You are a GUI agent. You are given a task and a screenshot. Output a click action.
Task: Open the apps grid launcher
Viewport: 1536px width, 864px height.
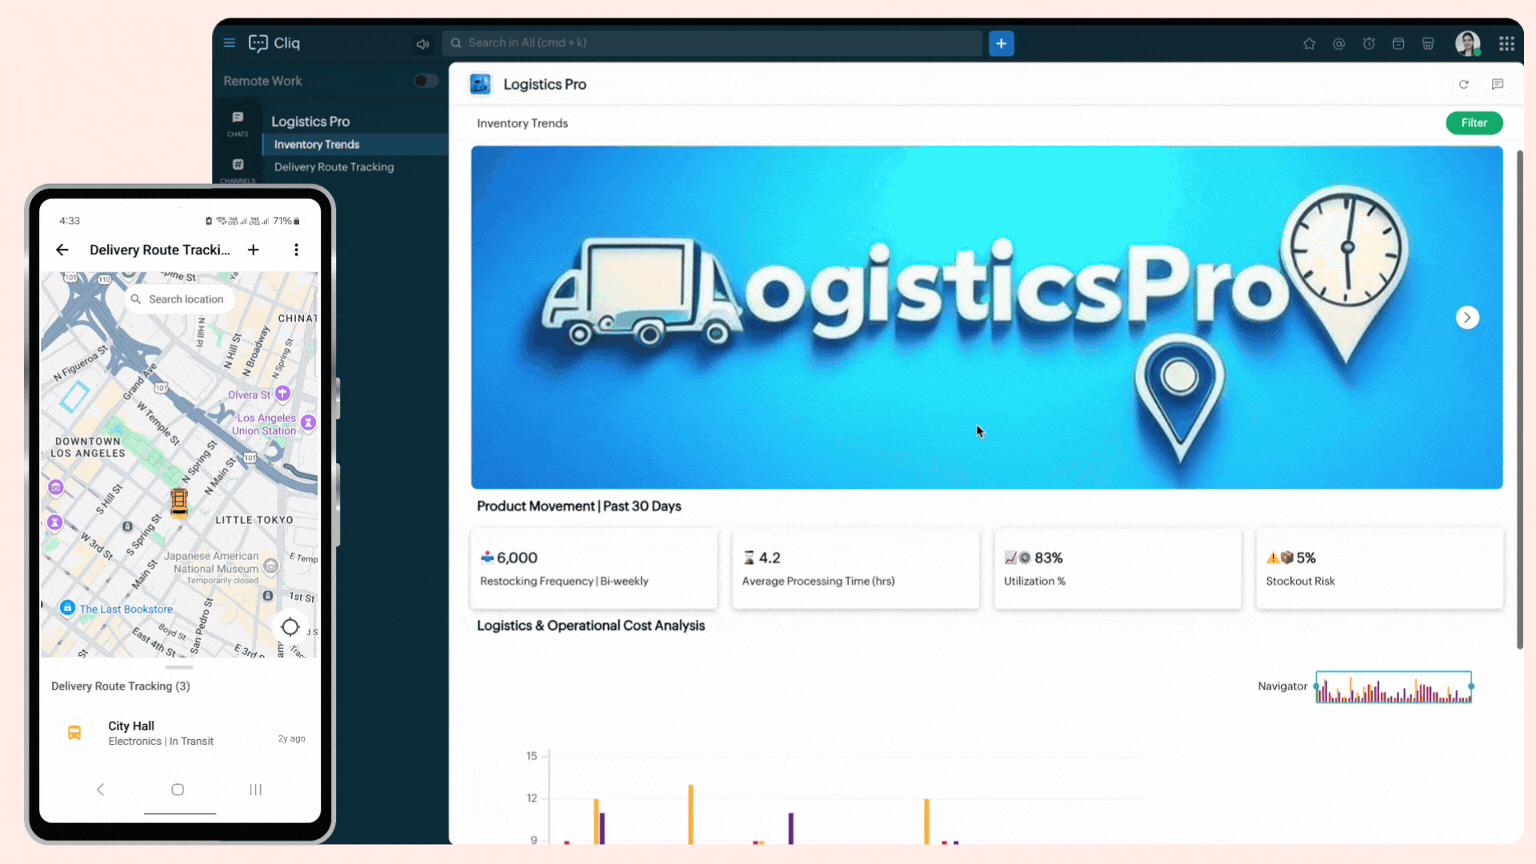[1506, 43]
